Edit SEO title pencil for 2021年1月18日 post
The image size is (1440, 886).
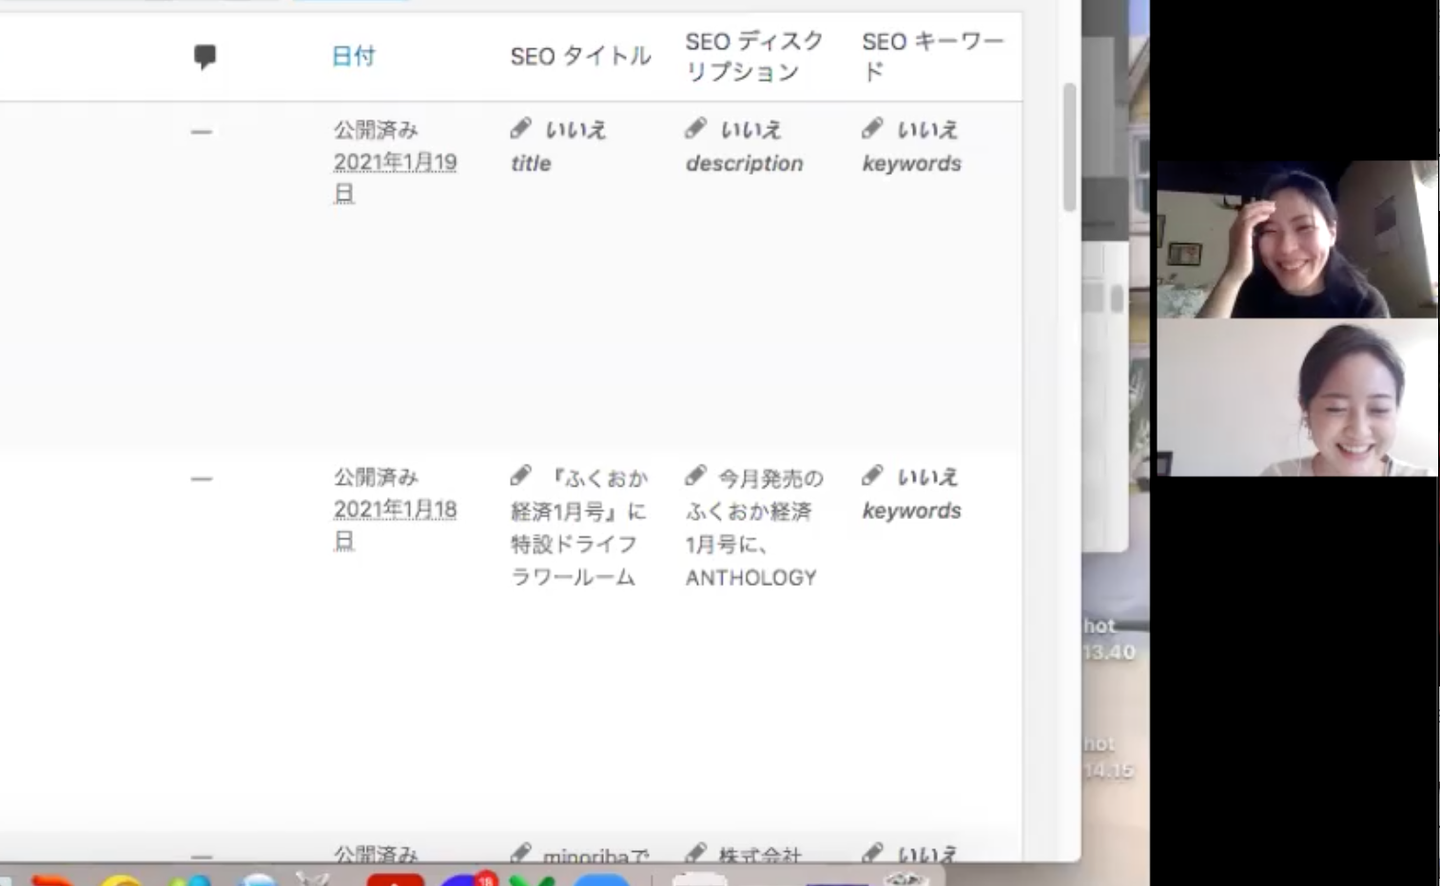[x=521, y=475]
